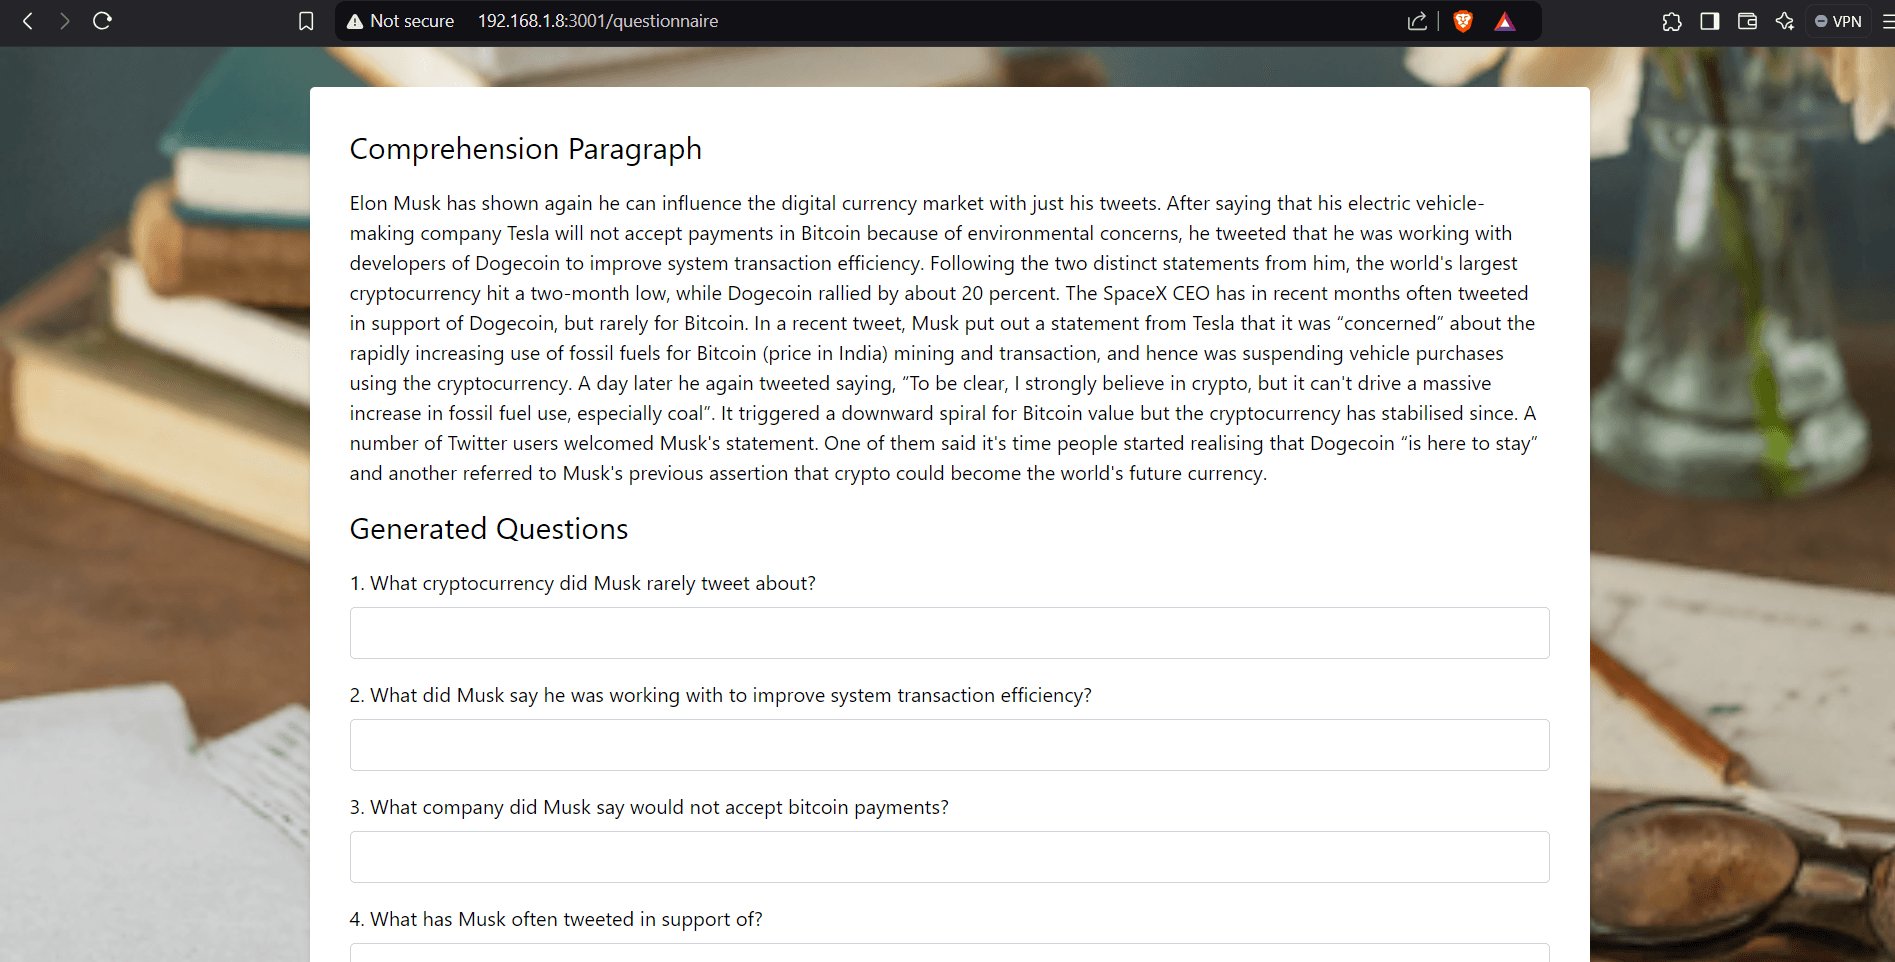Select the answer input under question 3
Viewport: 1895px width, 962px height.
click(x=949, y=857)
